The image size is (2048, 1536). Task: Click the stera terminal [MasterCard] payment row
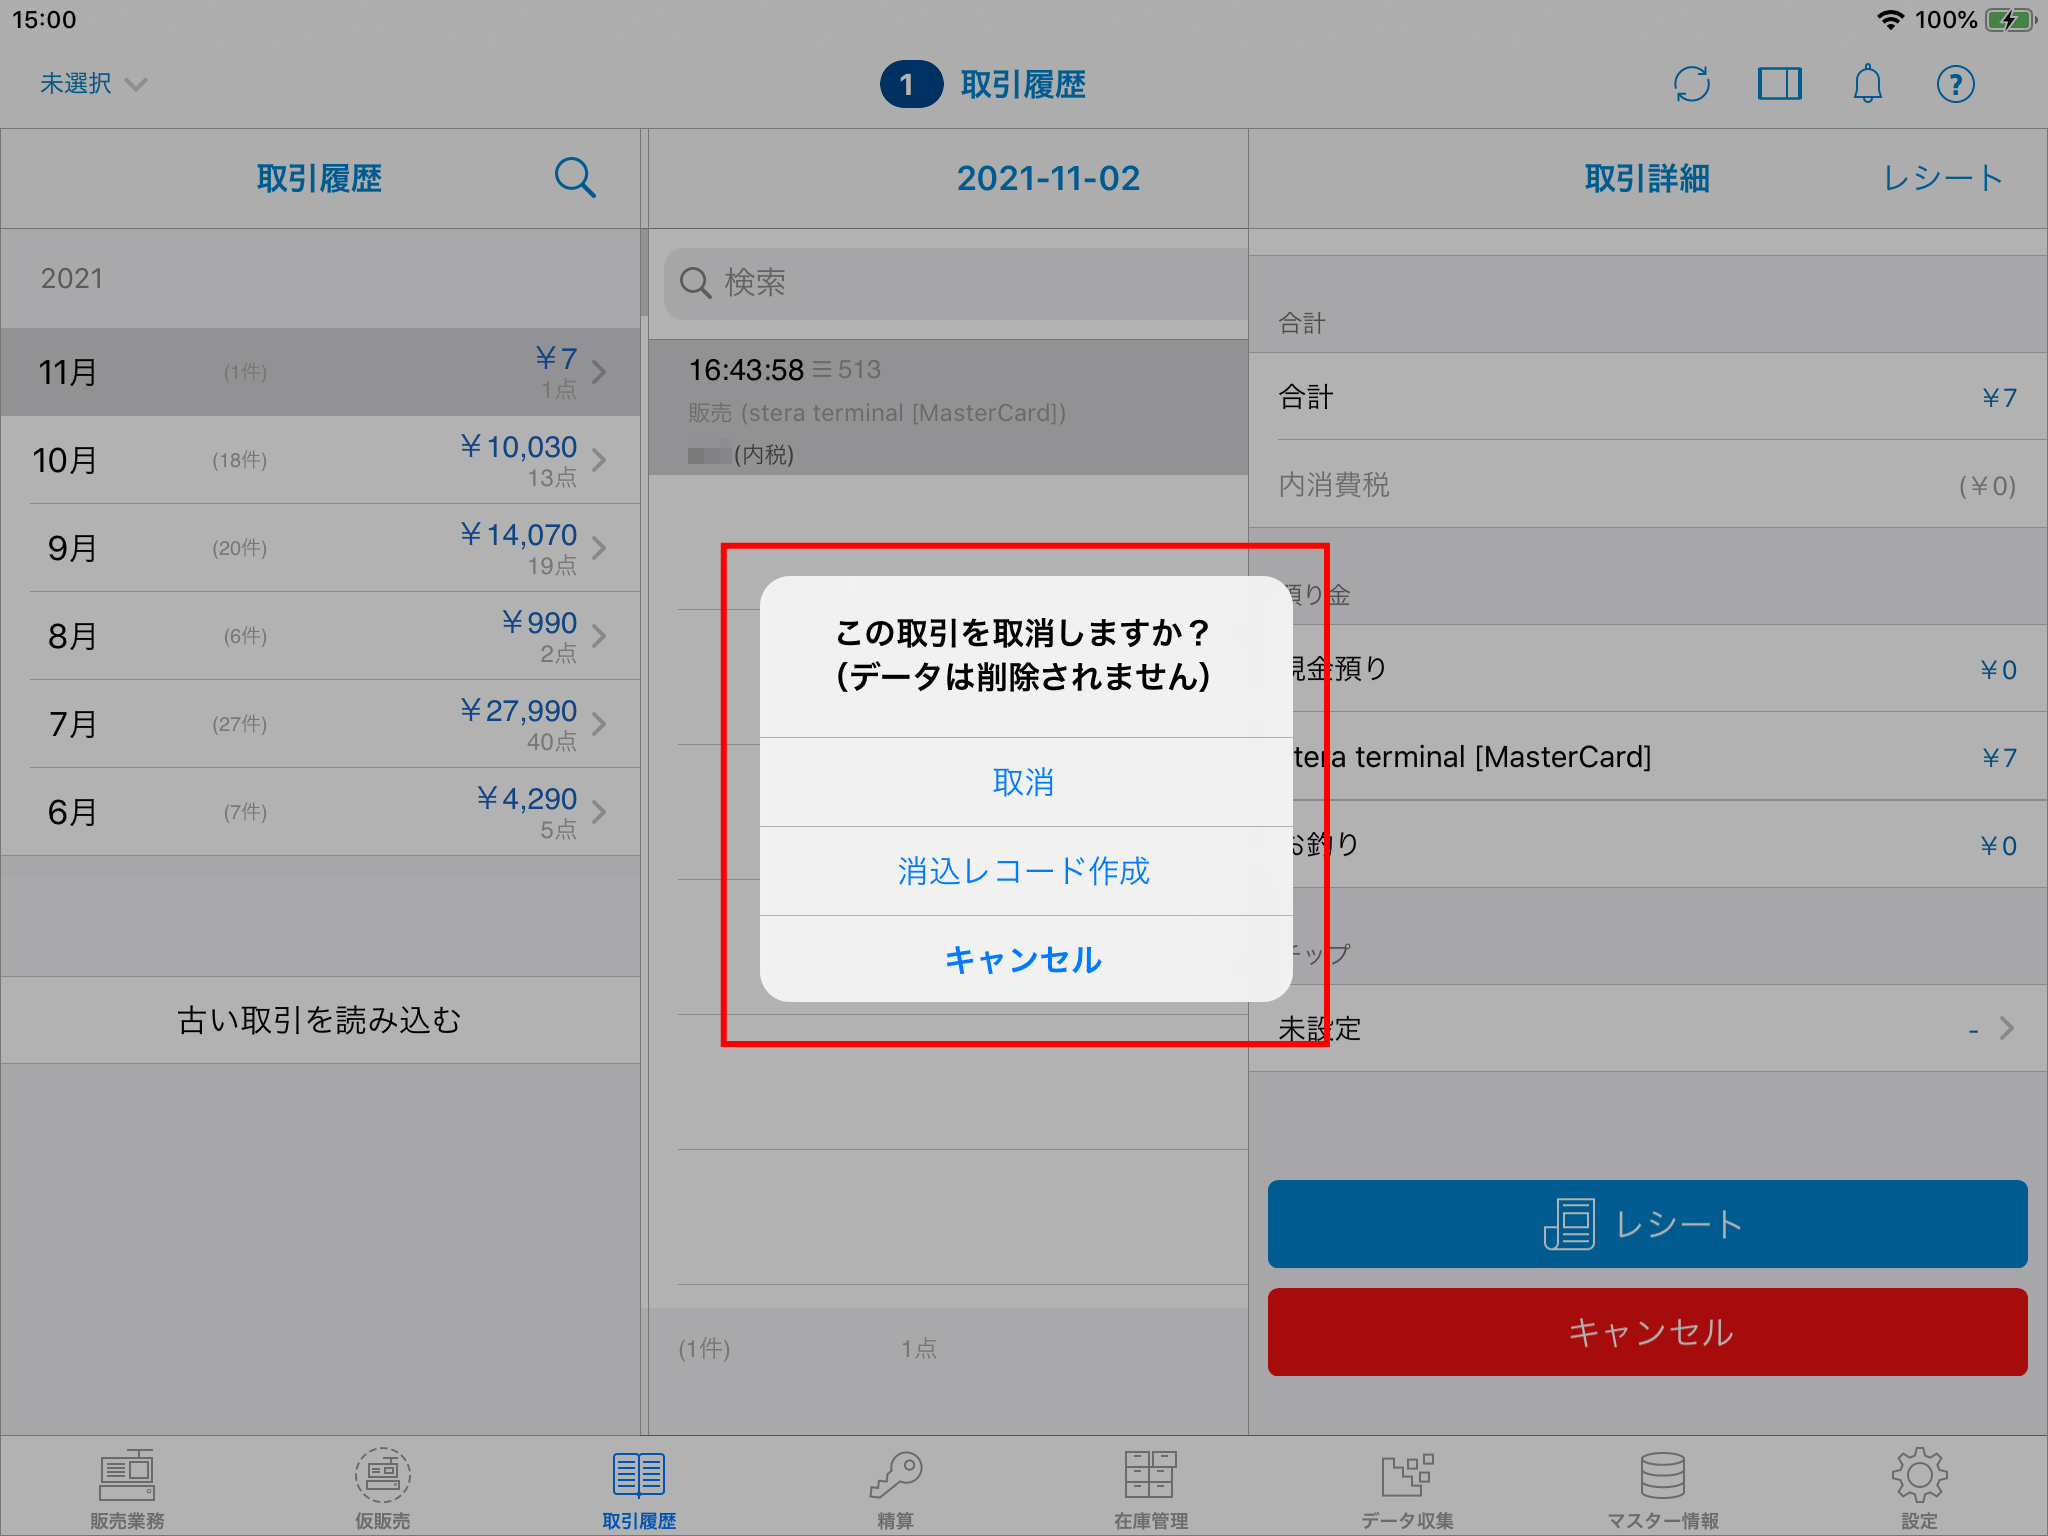[x=1669, y=757]
